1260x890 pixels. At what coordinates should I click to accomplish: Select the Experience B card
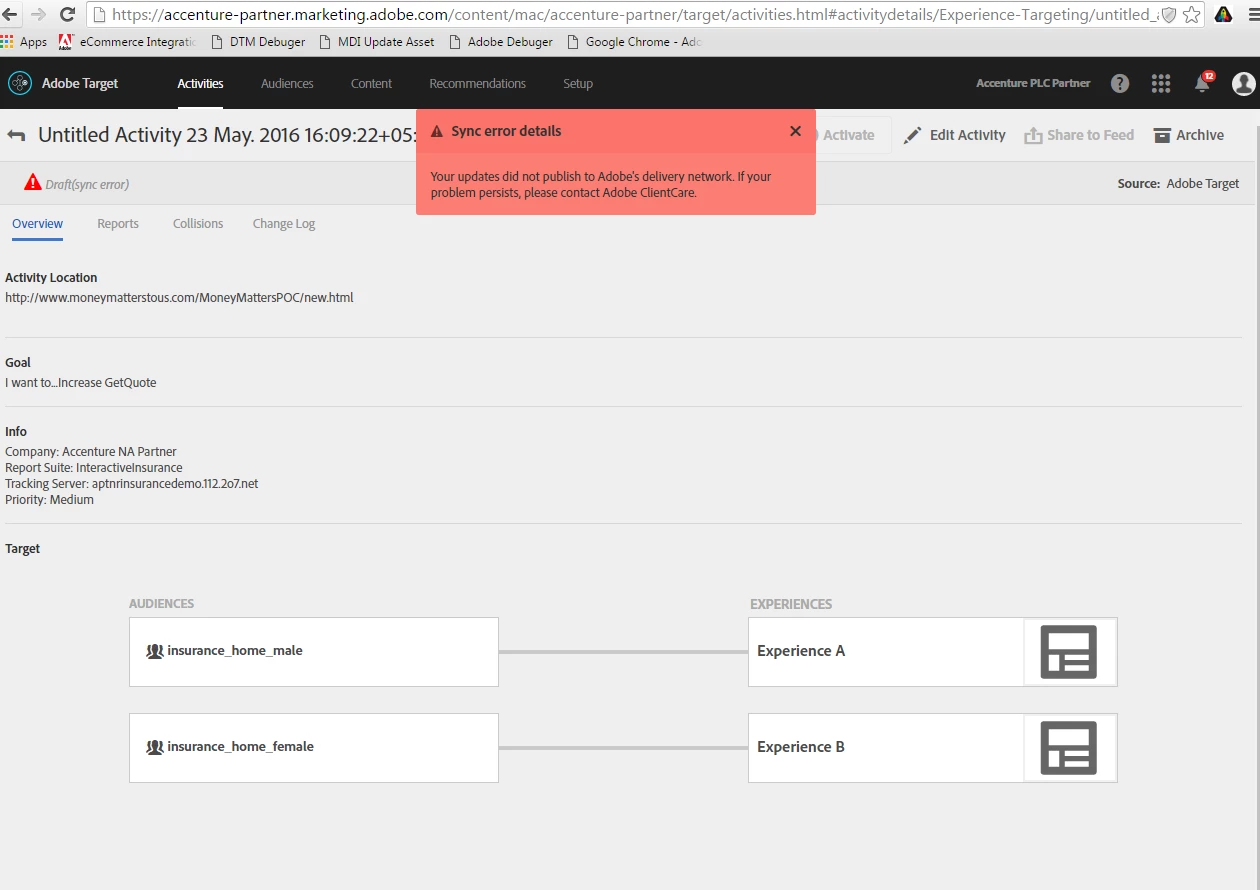point(932,748)
